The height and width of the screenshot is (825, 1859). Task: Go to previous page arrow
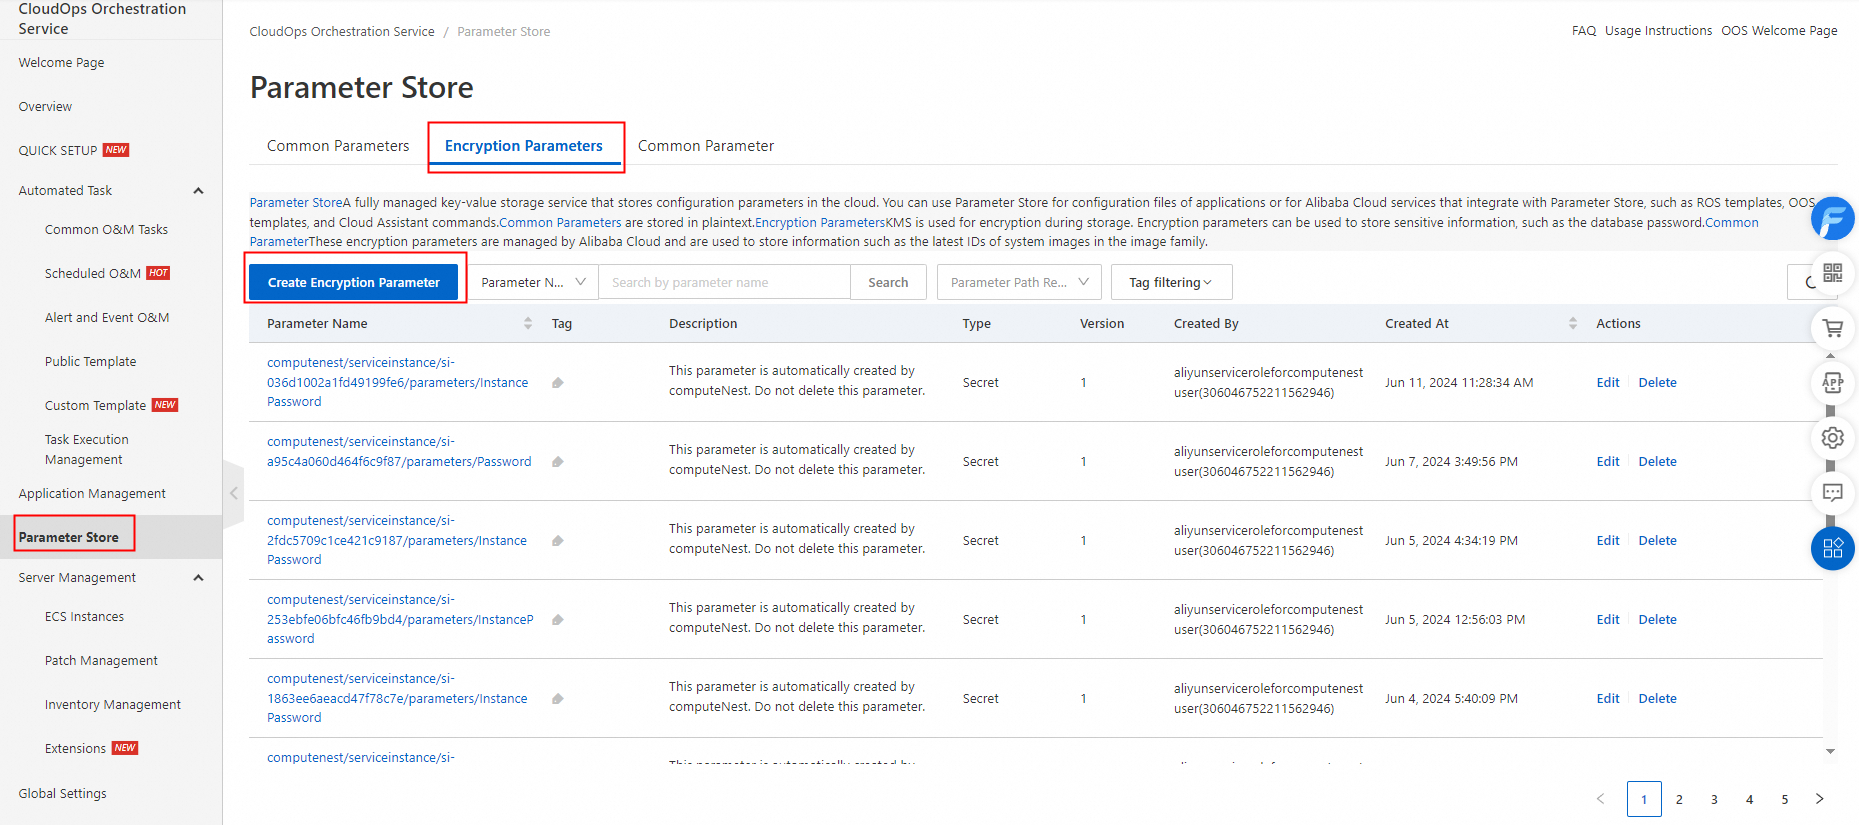click(x=1600, y=799)
